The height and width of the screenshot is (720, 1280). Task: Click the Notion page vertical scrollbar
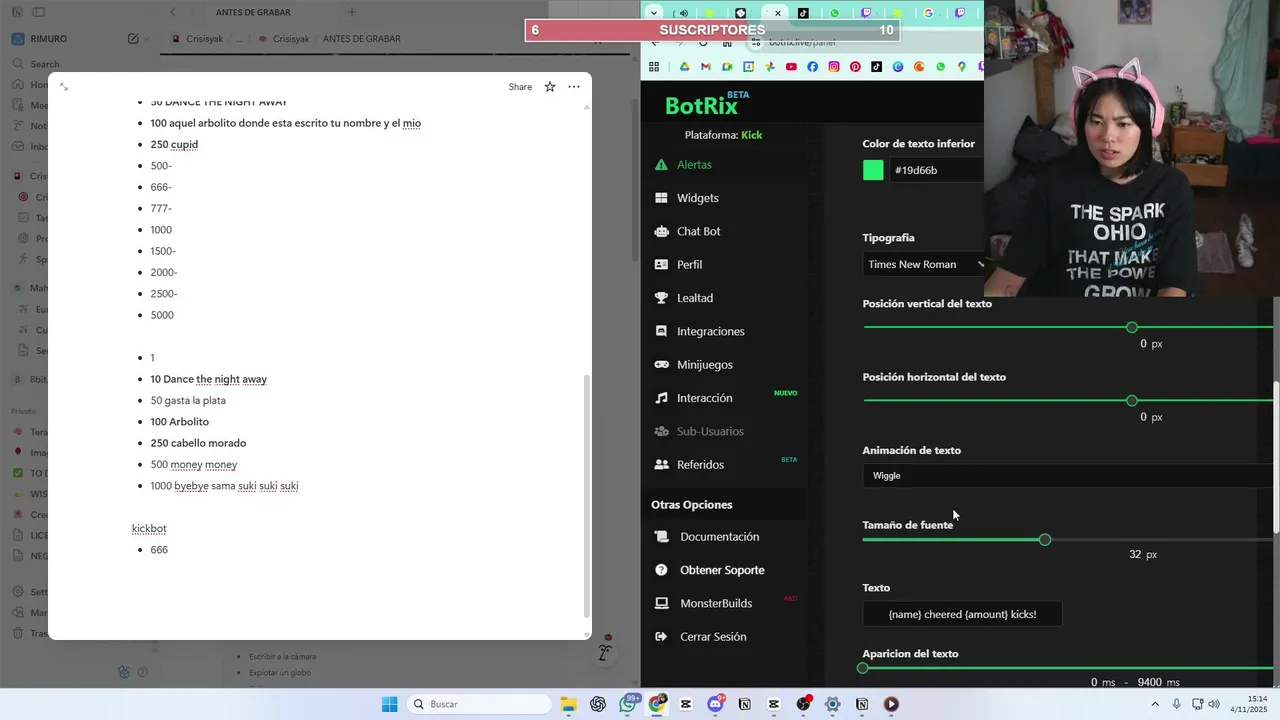click(587, 496)
